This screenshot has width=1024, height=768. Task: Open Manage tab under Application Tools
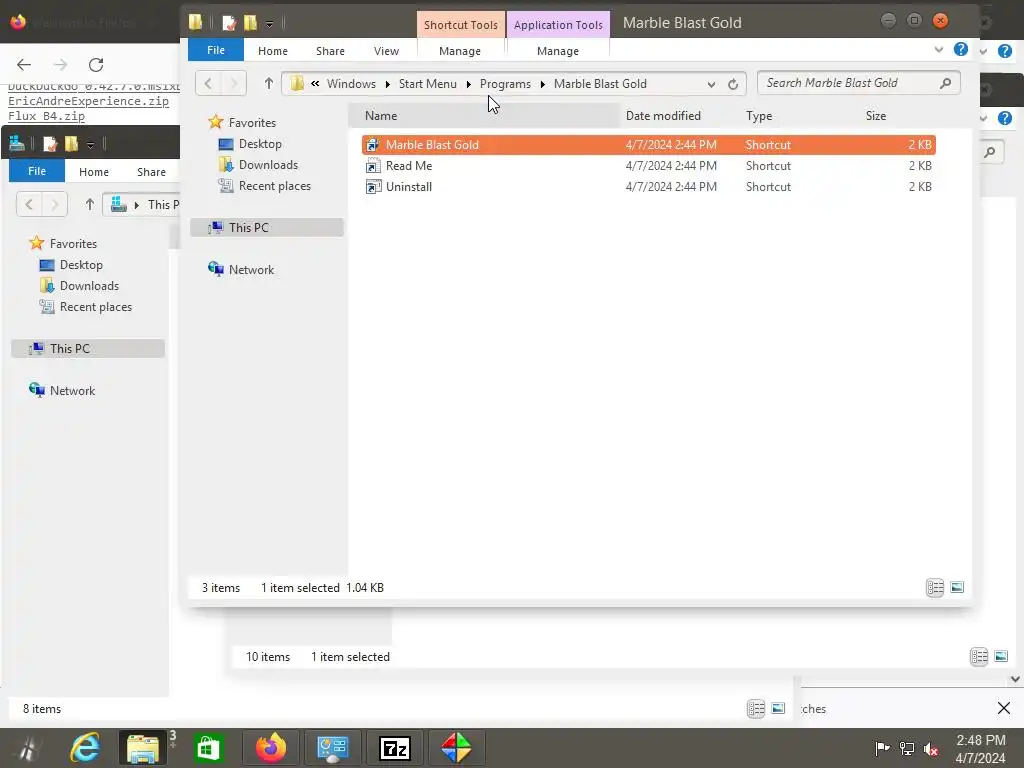coord(558,51)
